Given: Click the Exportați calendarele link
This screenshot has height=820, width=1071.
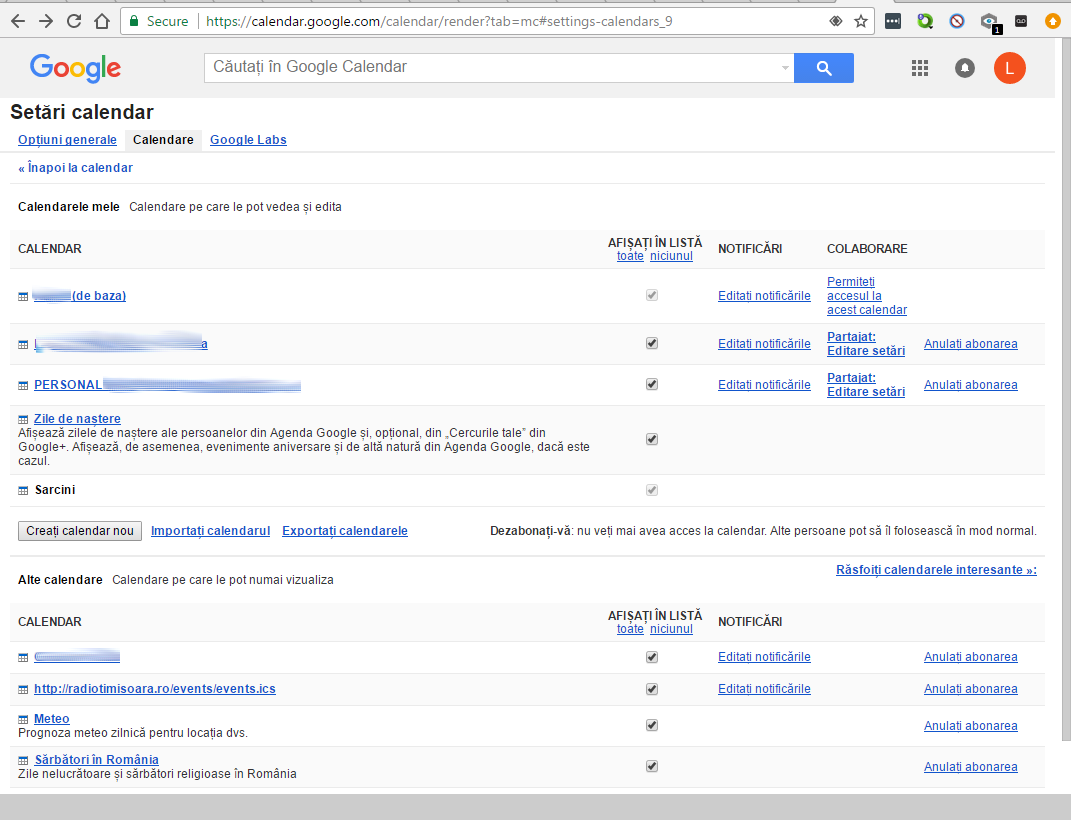Looking at the screenshot, I should [x=344, y=531].
